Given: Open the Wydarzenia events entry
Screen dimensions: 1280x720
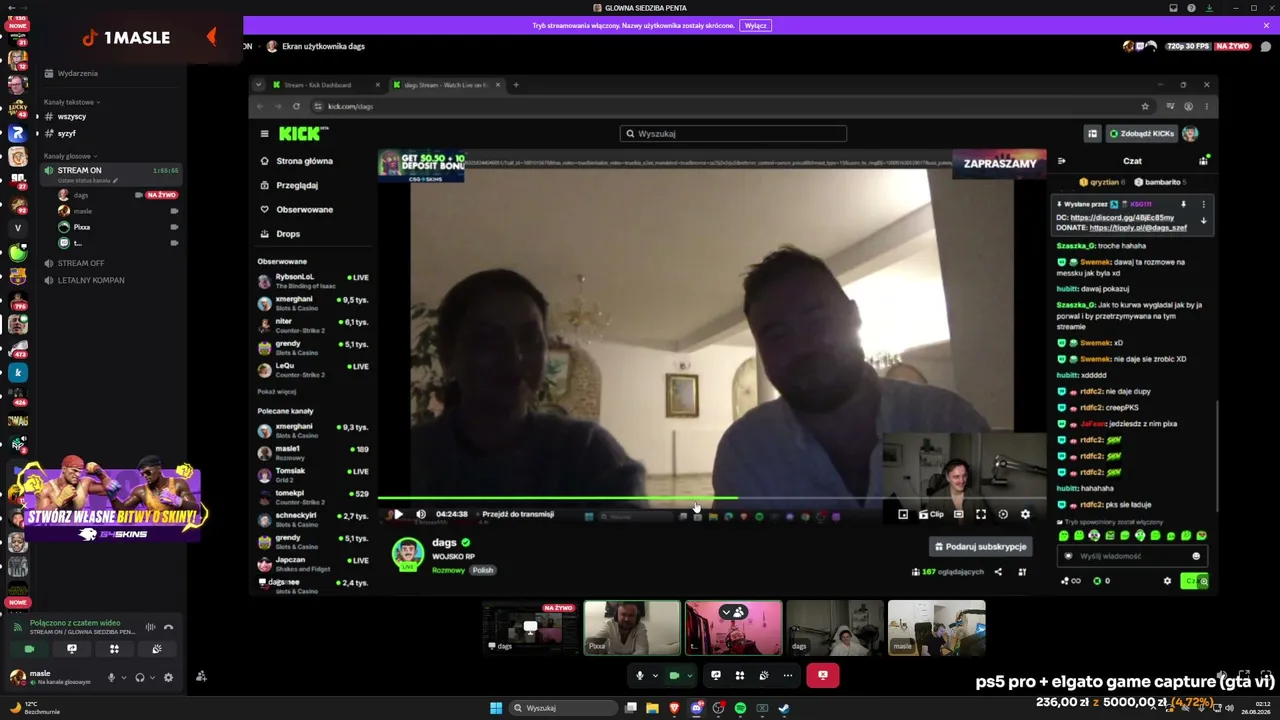Looking at the screenshot, I should tap(78, 73).
